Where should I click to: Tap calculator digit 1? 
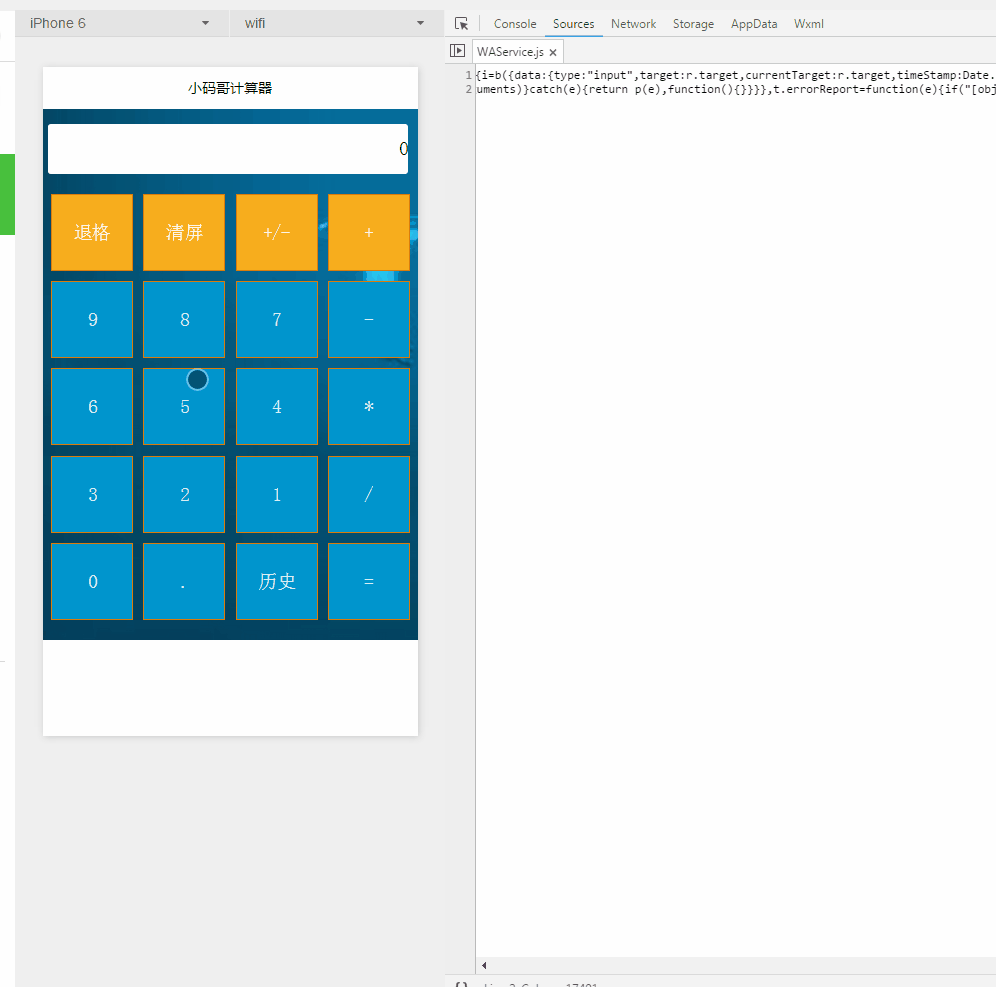277,494
